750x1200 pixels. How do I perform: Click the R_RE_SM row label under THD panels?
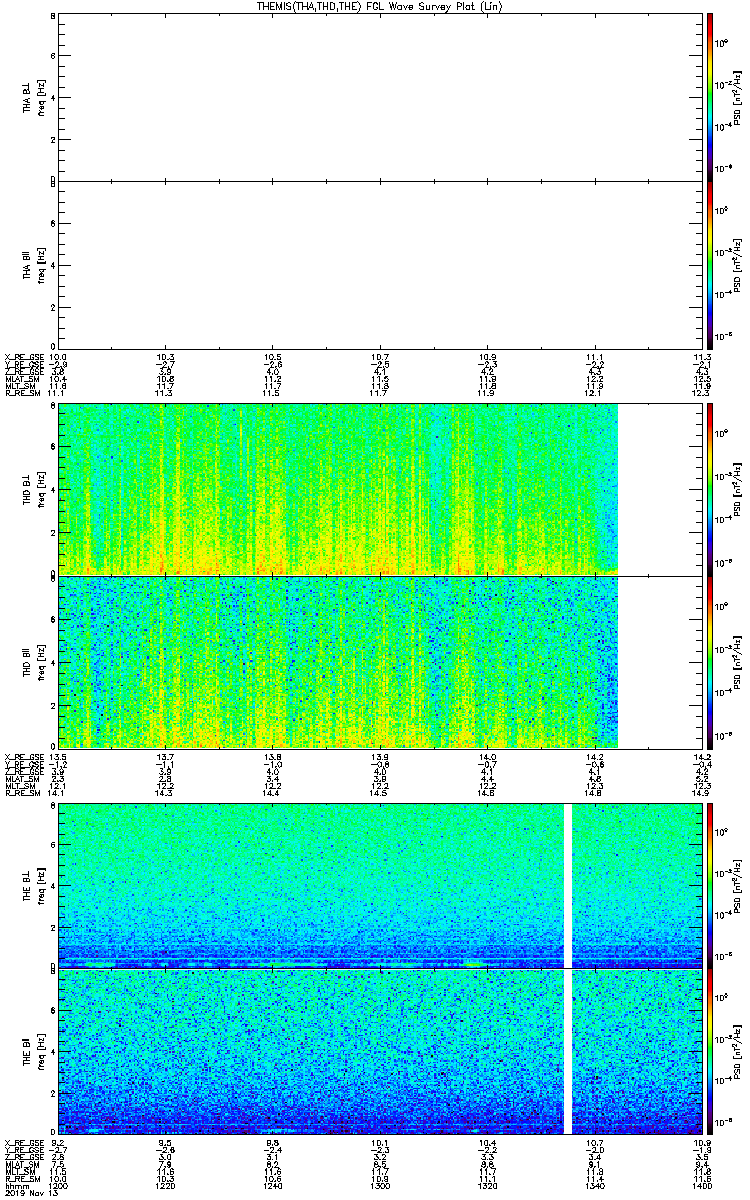(23, 793)
